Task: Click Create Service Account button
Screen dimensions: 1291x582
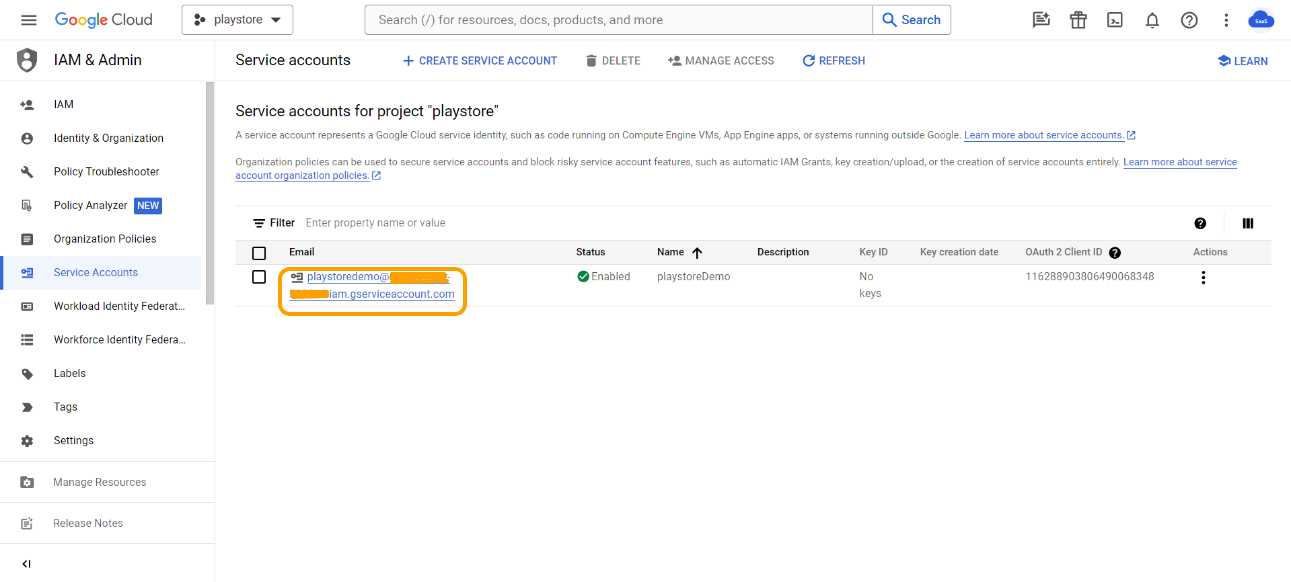Action: [479, 61]
